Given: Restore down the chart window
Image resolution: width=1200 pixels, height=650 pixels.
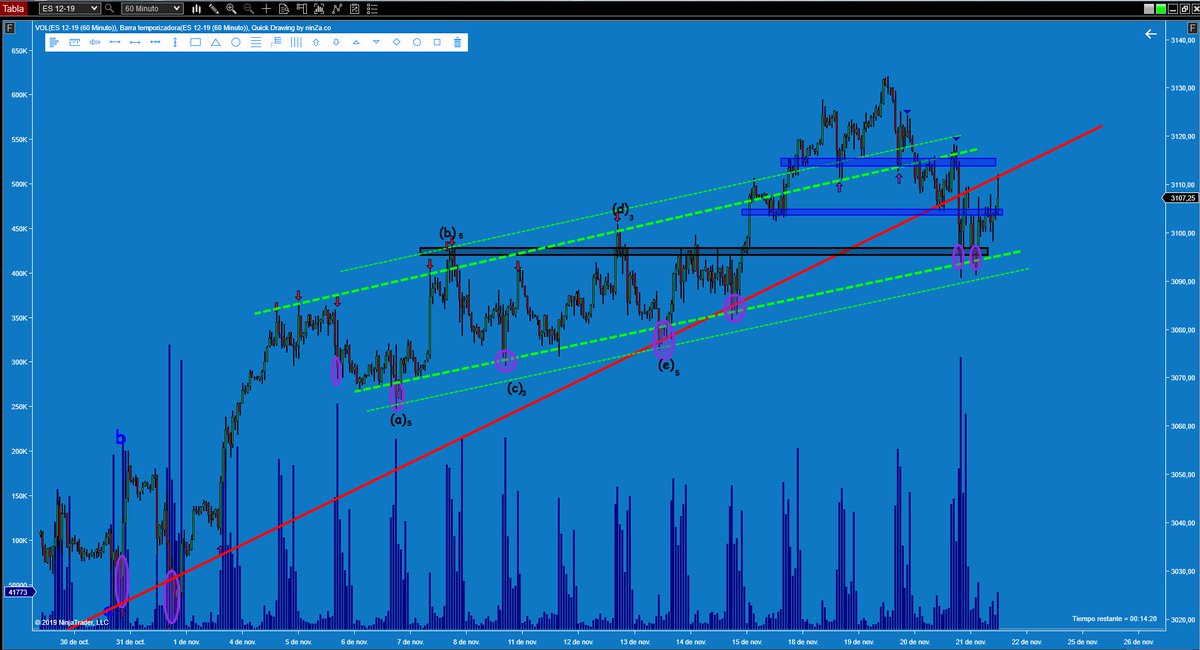Looking at the screenshot, I should pyautogui.click(x=1184, y=9).
